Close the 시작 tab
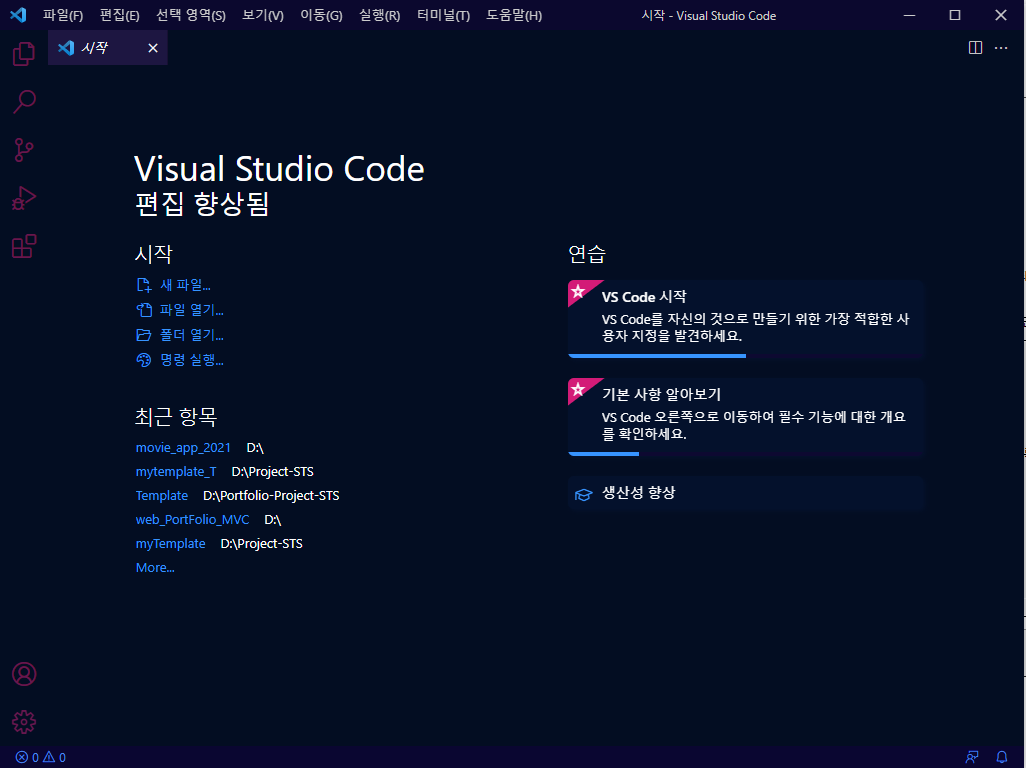 [152, 48]
